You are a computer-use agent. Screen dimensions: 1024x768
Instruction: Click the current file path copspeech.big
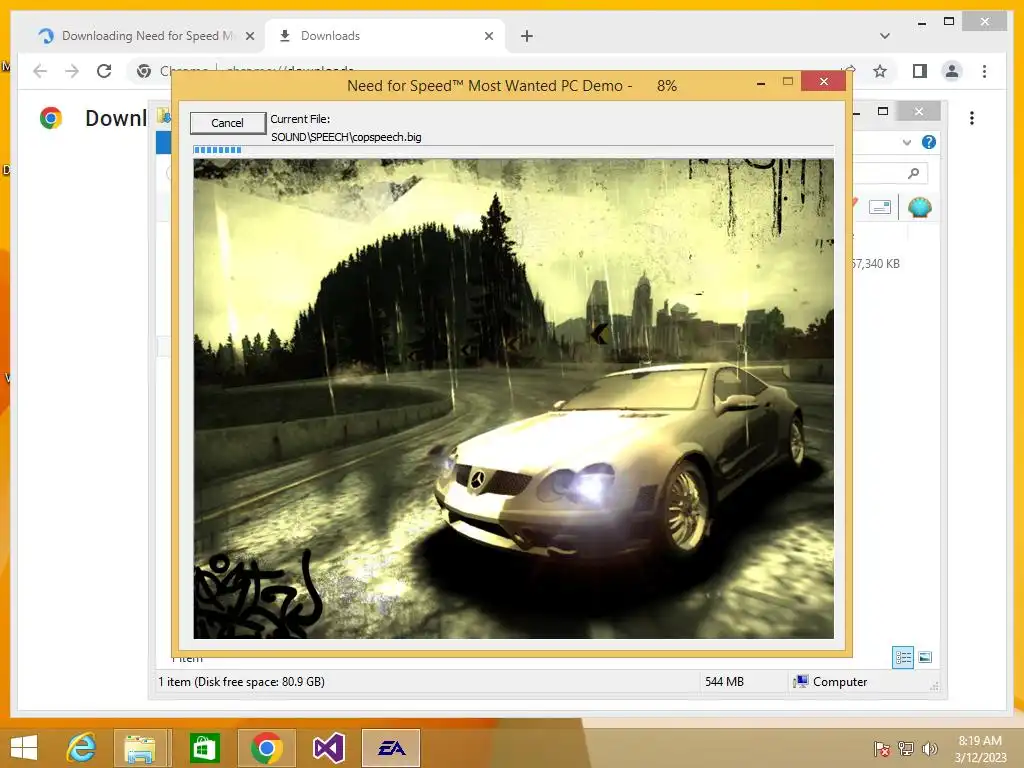point(346,137)
